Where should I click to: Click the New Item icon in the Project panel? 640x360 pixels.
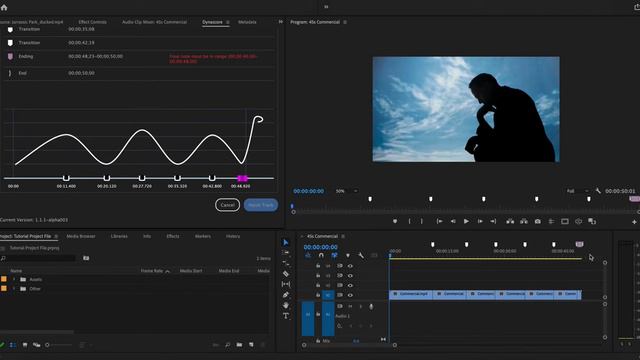[251, 345]
